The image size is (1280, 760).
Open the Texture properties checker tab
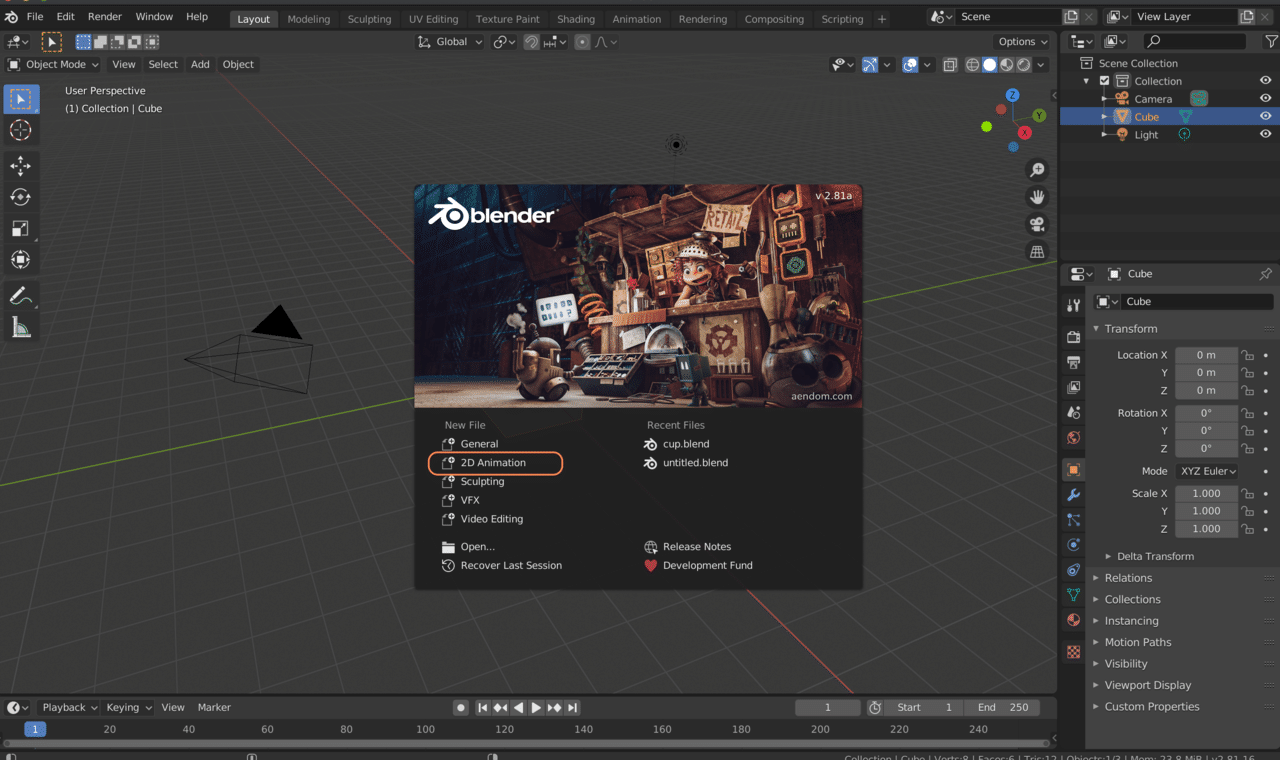click(1074, 652)
